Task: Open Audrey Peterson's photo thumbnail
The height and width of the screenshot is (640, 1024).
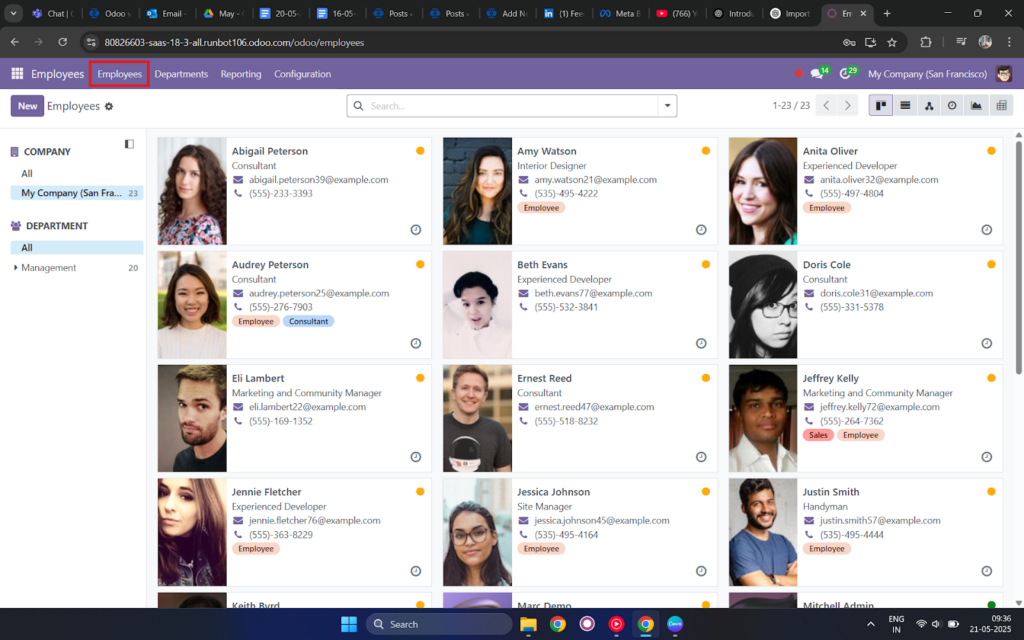Action: (x=192, y=305)
